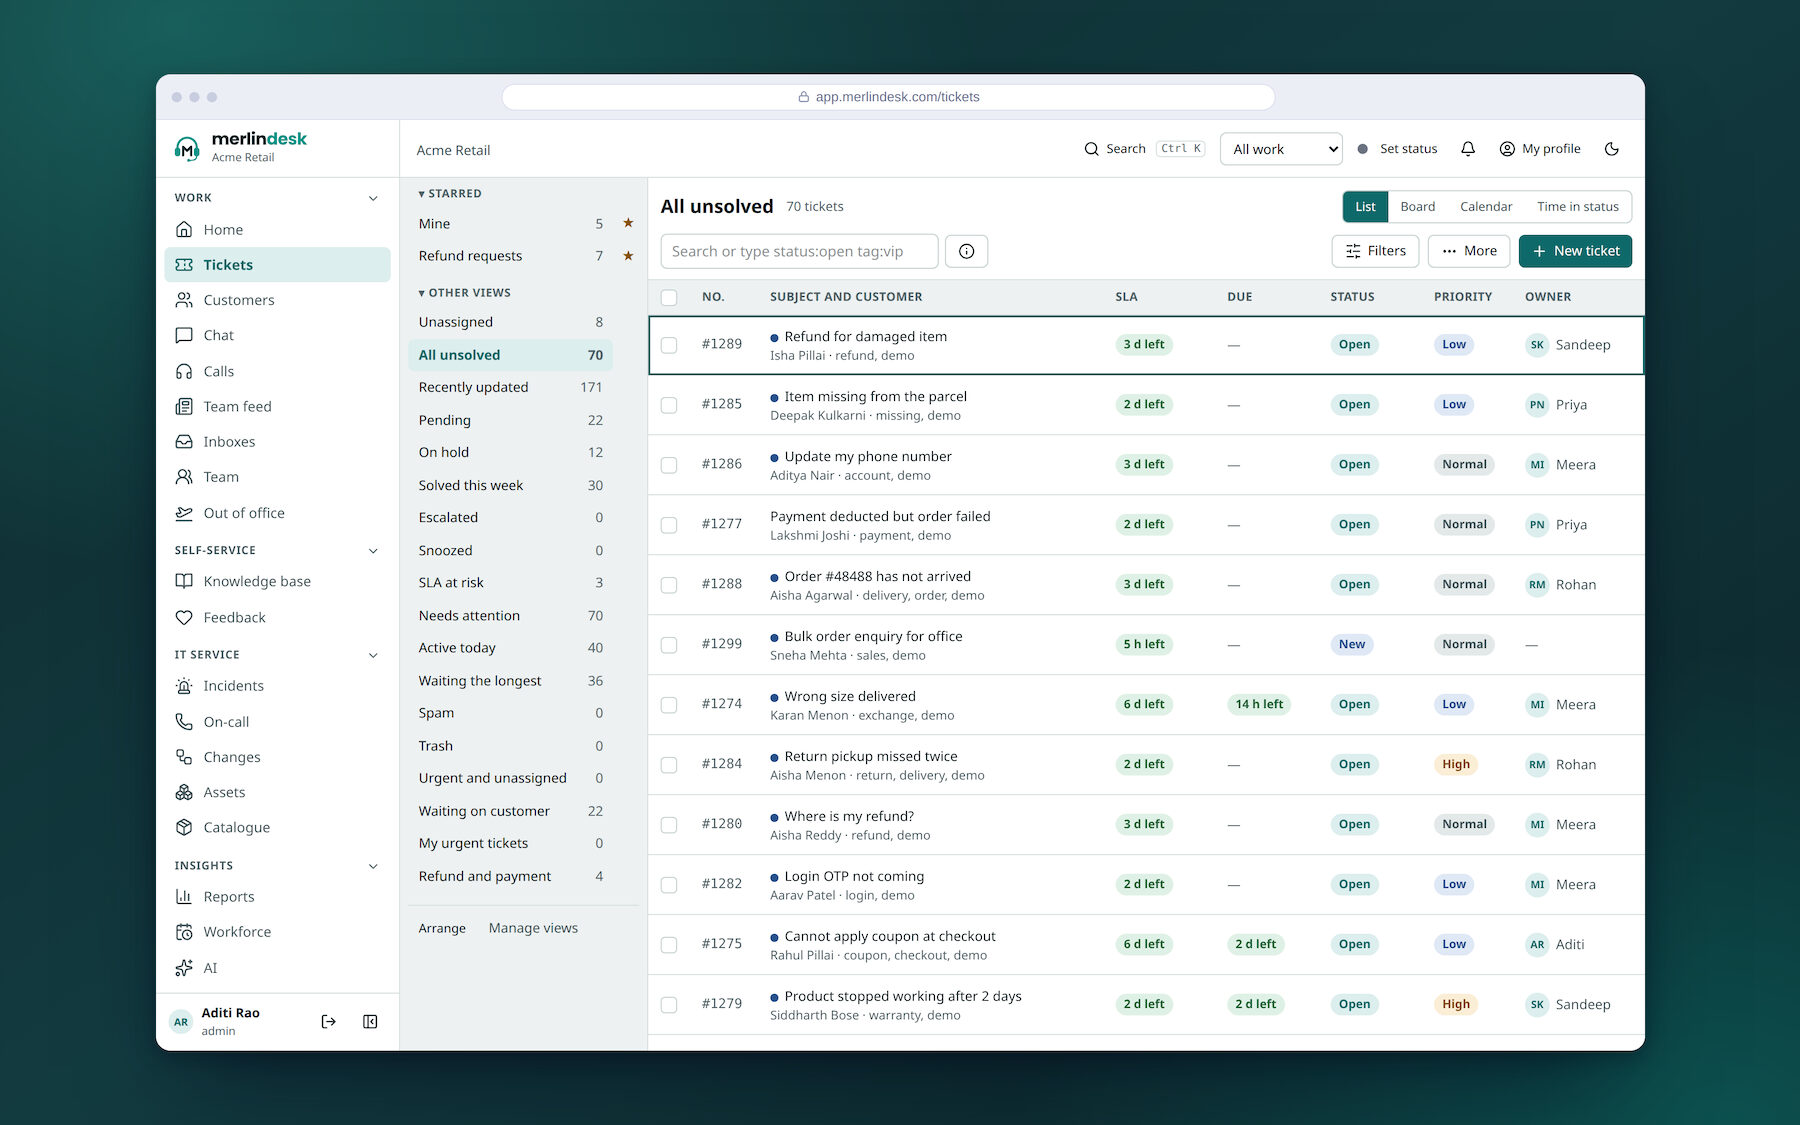
Task: Open ticket Login OTP not coming
Action: (854, 876)
